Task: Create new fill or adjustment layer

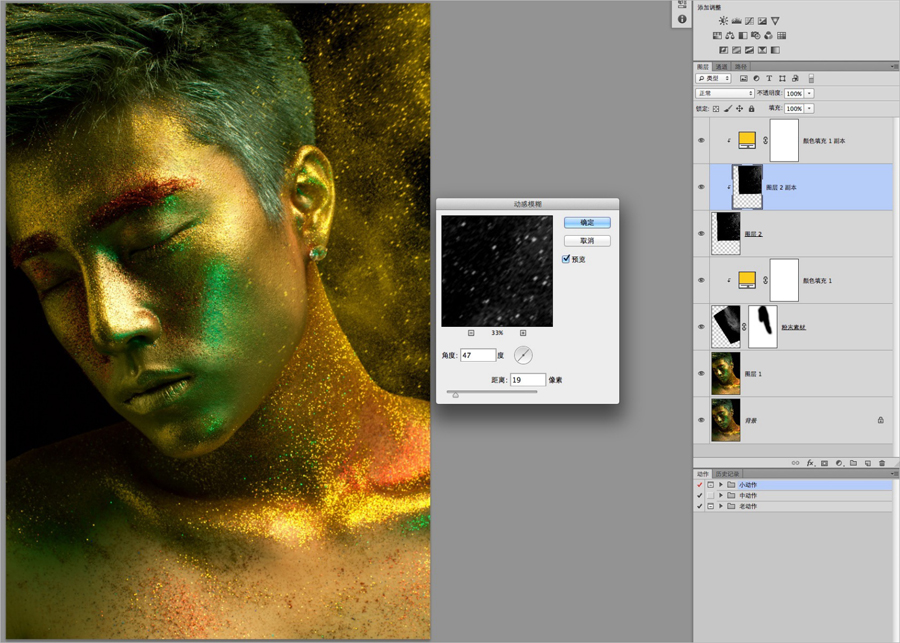Action: pyautogui.click(x=839, y=463)
